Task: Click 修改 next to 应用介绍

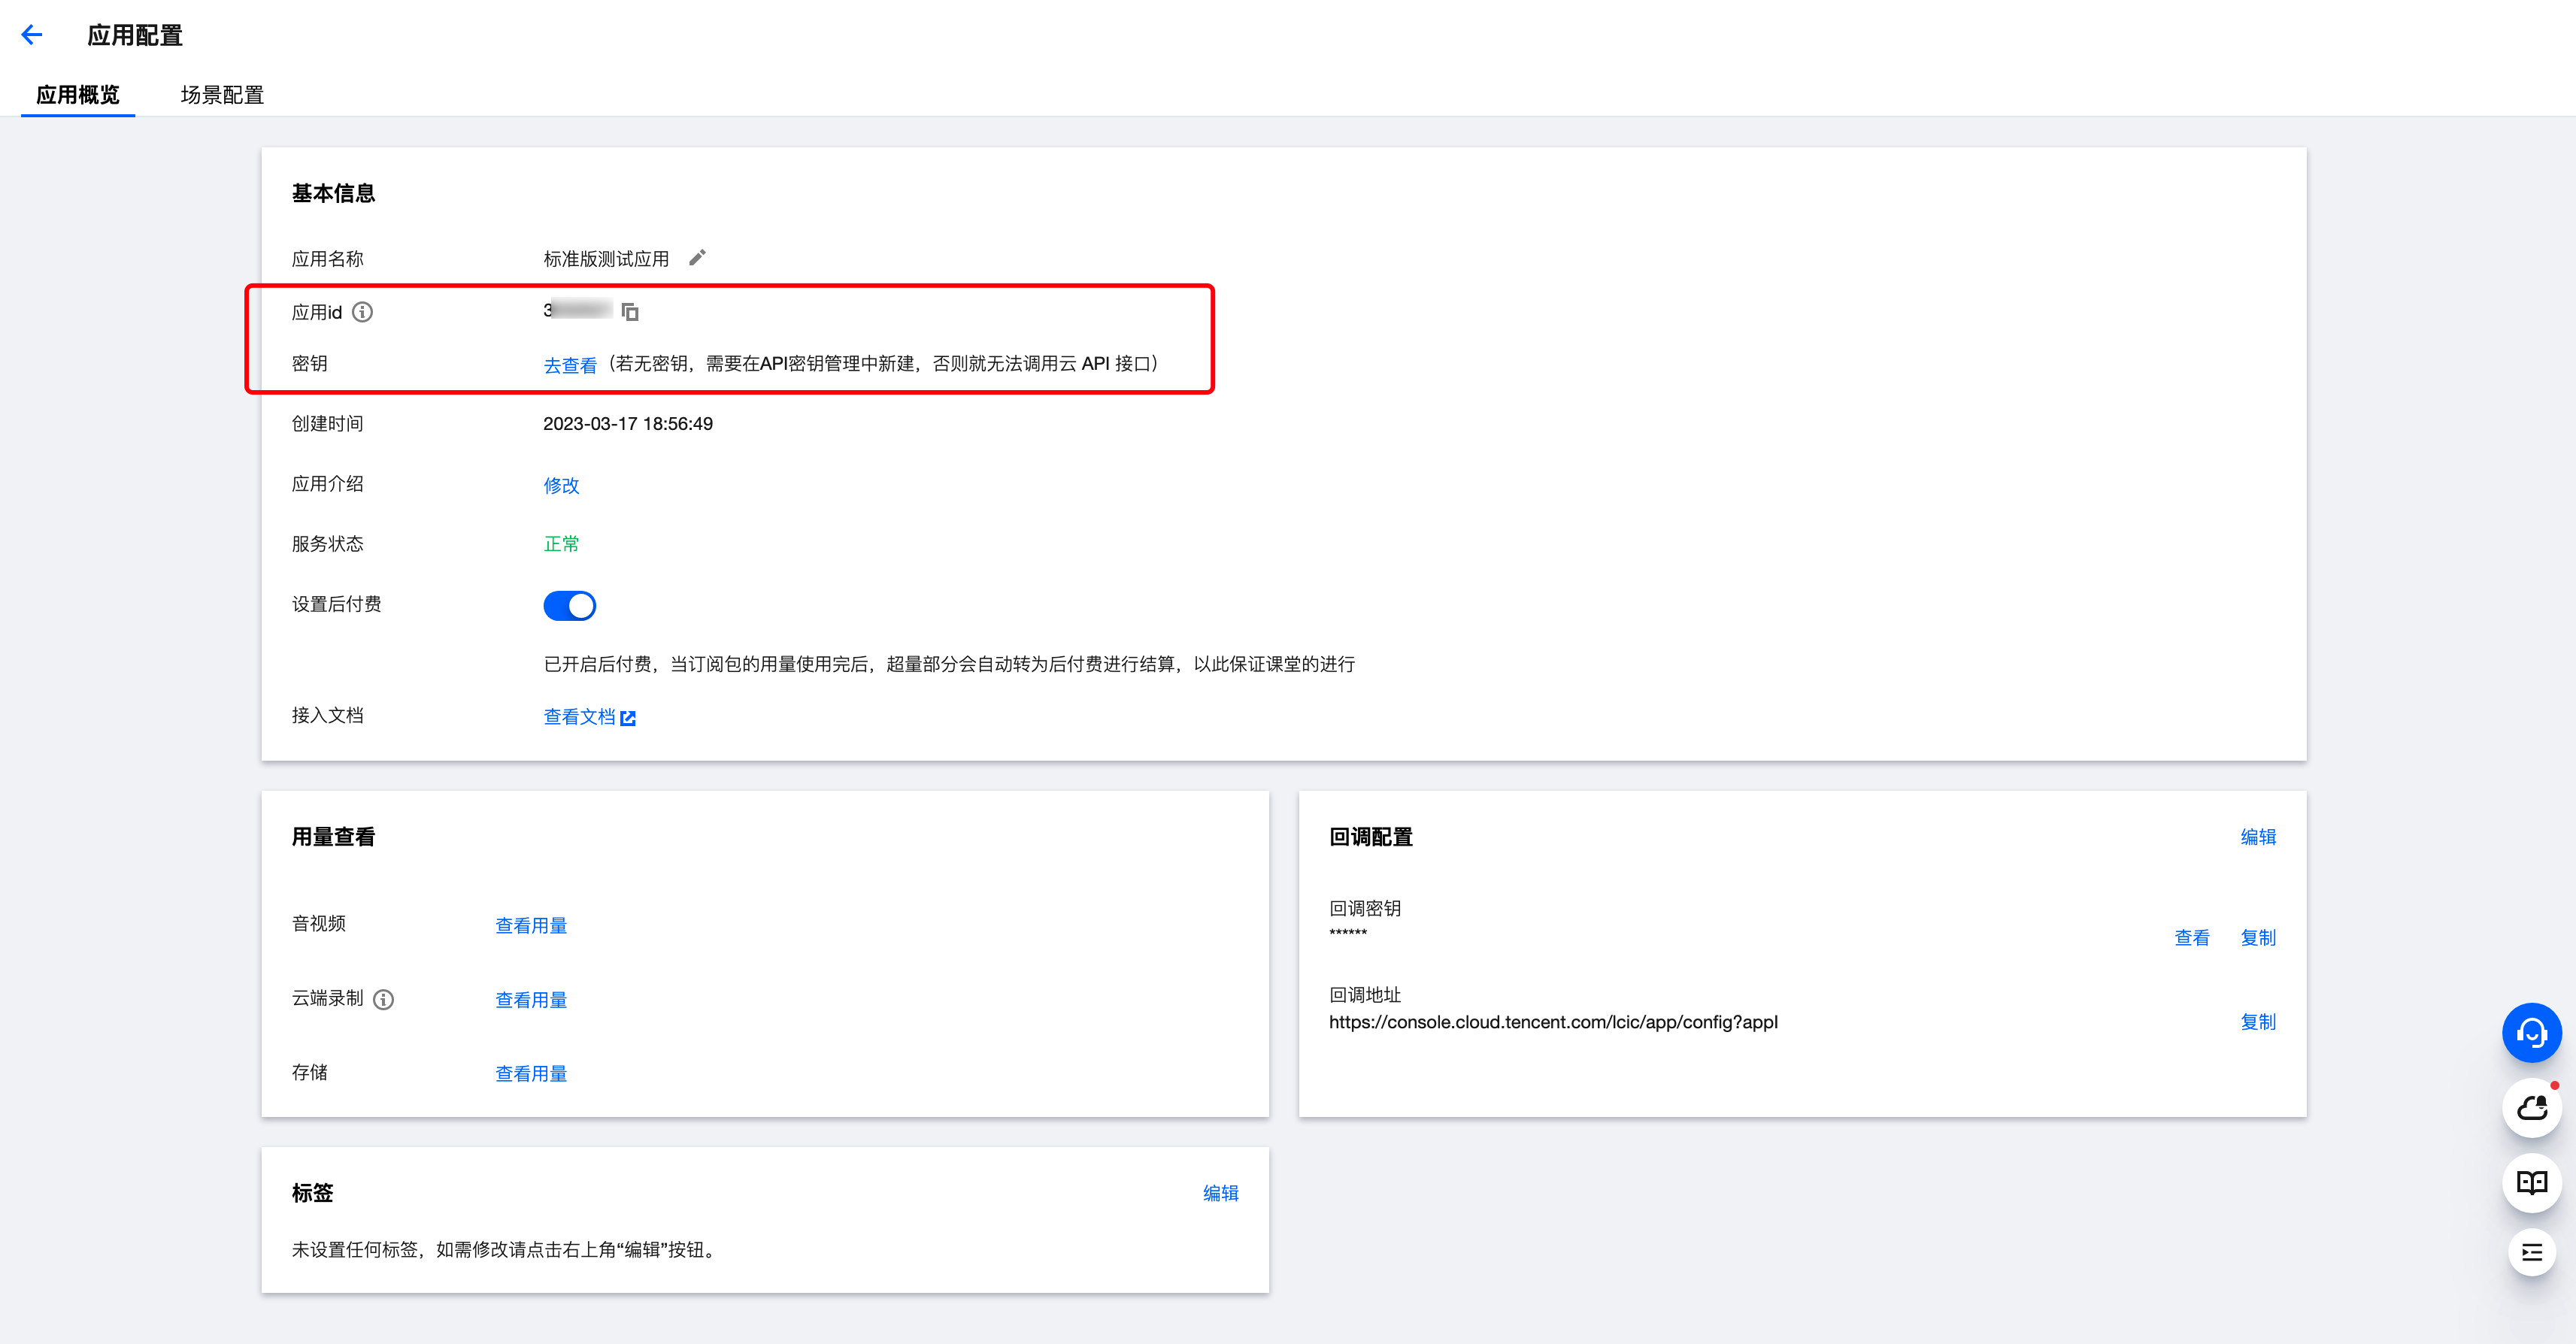Action: pyautogui.click(x=561, y=485)
